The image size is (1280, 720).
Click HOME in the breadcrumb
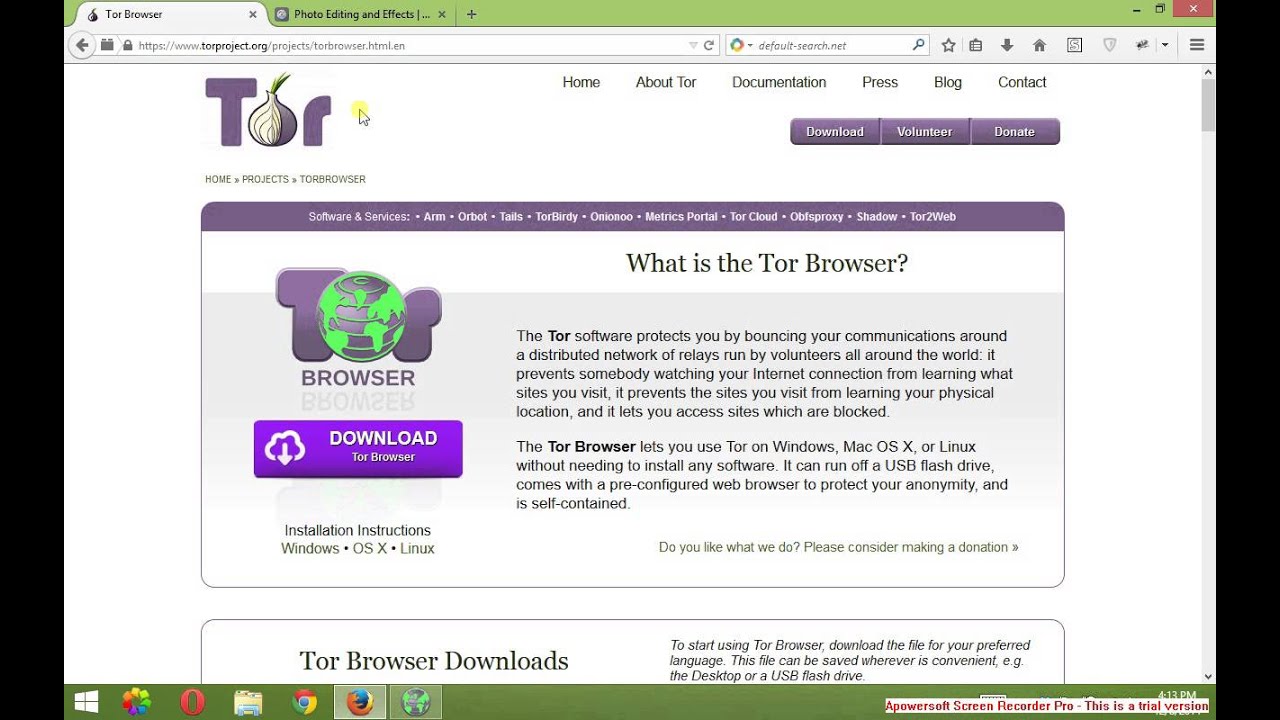[x=218, y=179]
